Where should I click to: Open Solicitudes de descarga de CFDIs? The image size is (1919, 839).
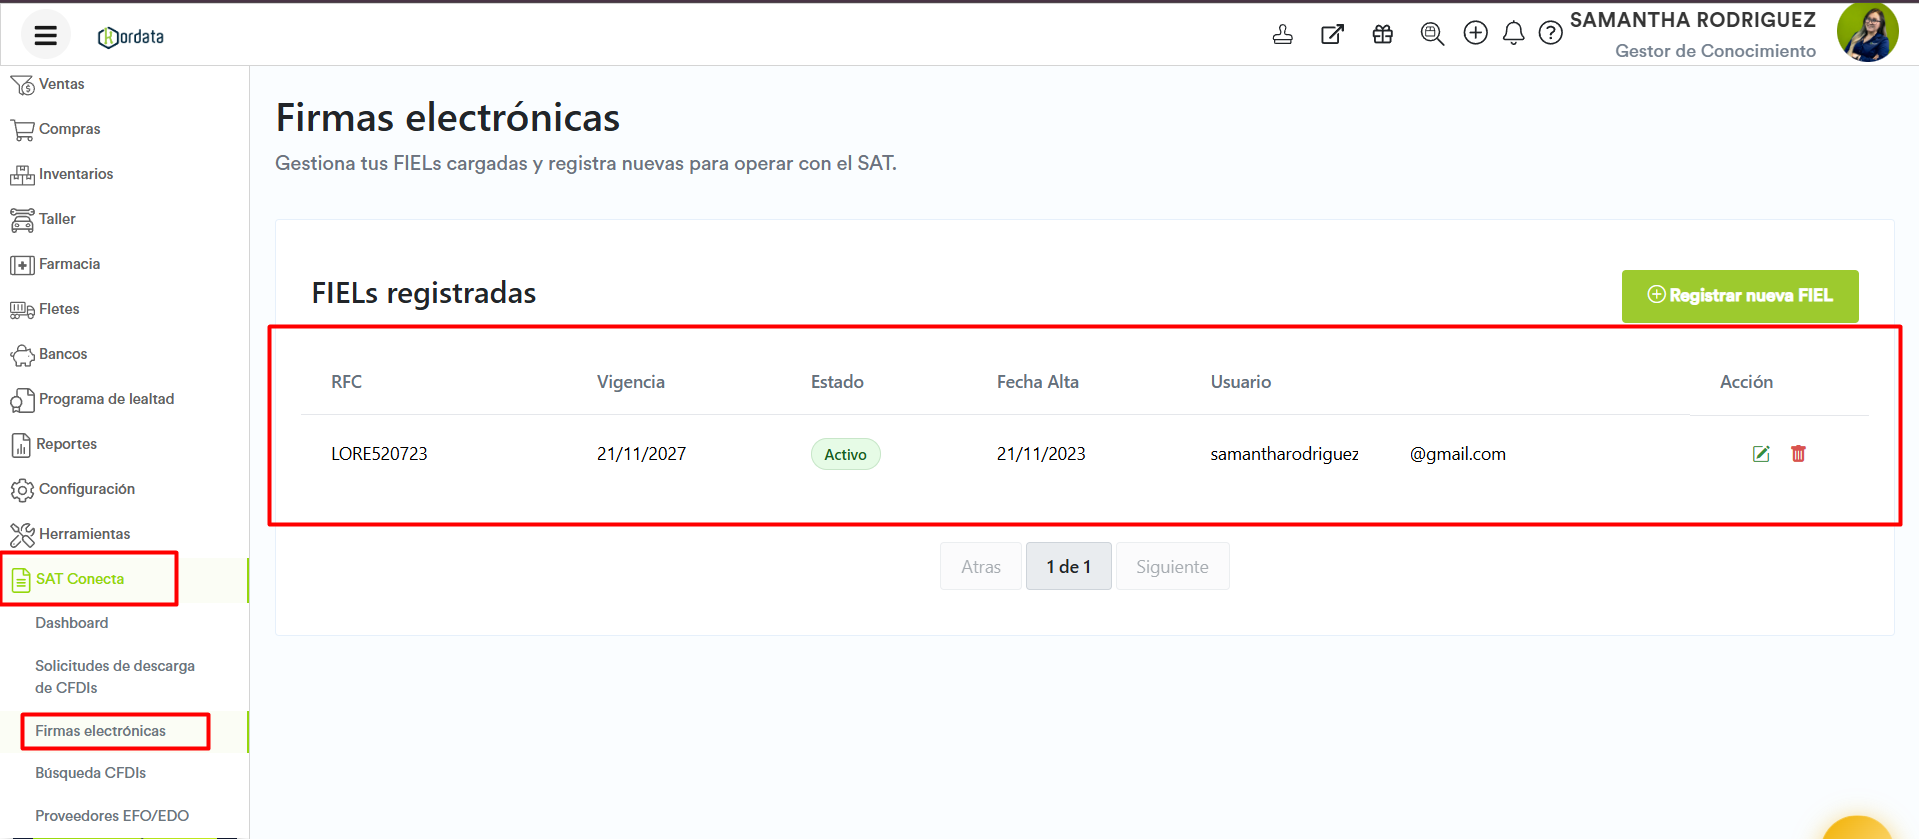pos(114,677)
